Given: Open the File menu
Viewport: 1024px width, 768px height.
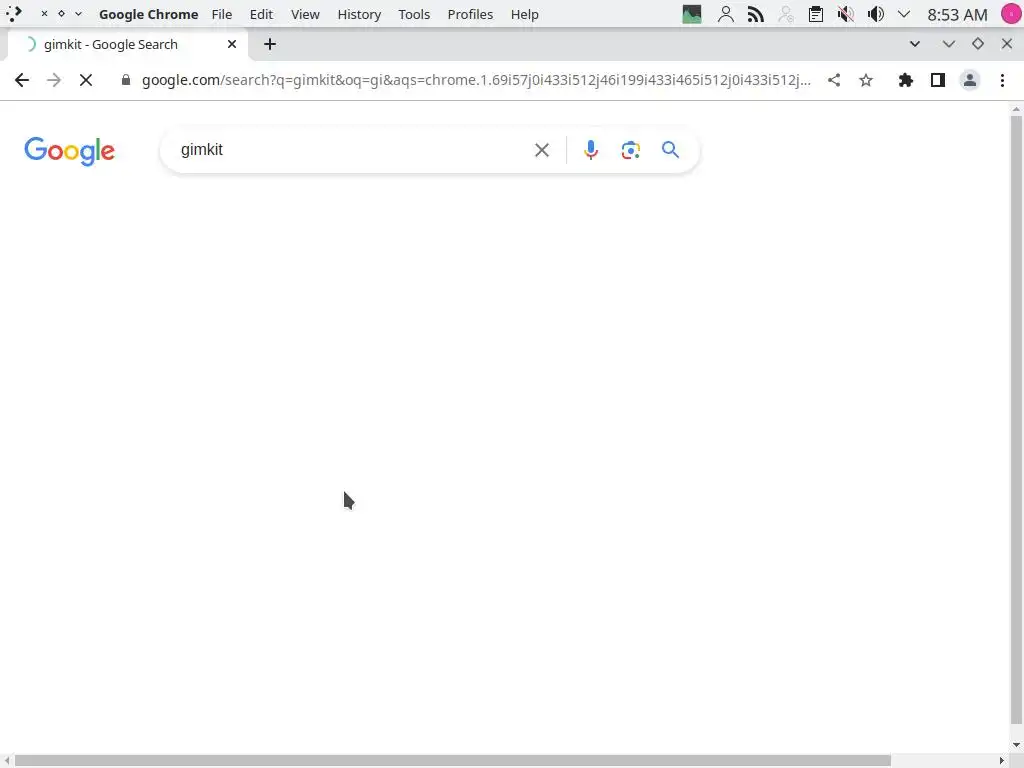Looking at the screenshot, I should coord(222,14).
